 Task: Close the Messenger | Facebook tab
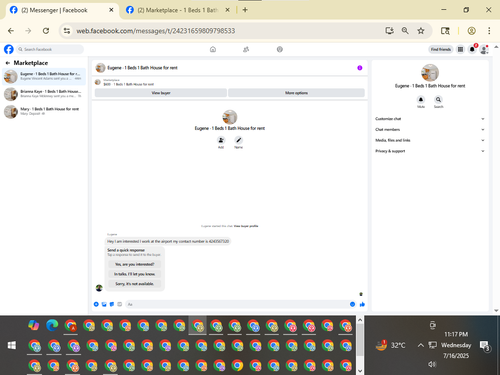(111, 10)
